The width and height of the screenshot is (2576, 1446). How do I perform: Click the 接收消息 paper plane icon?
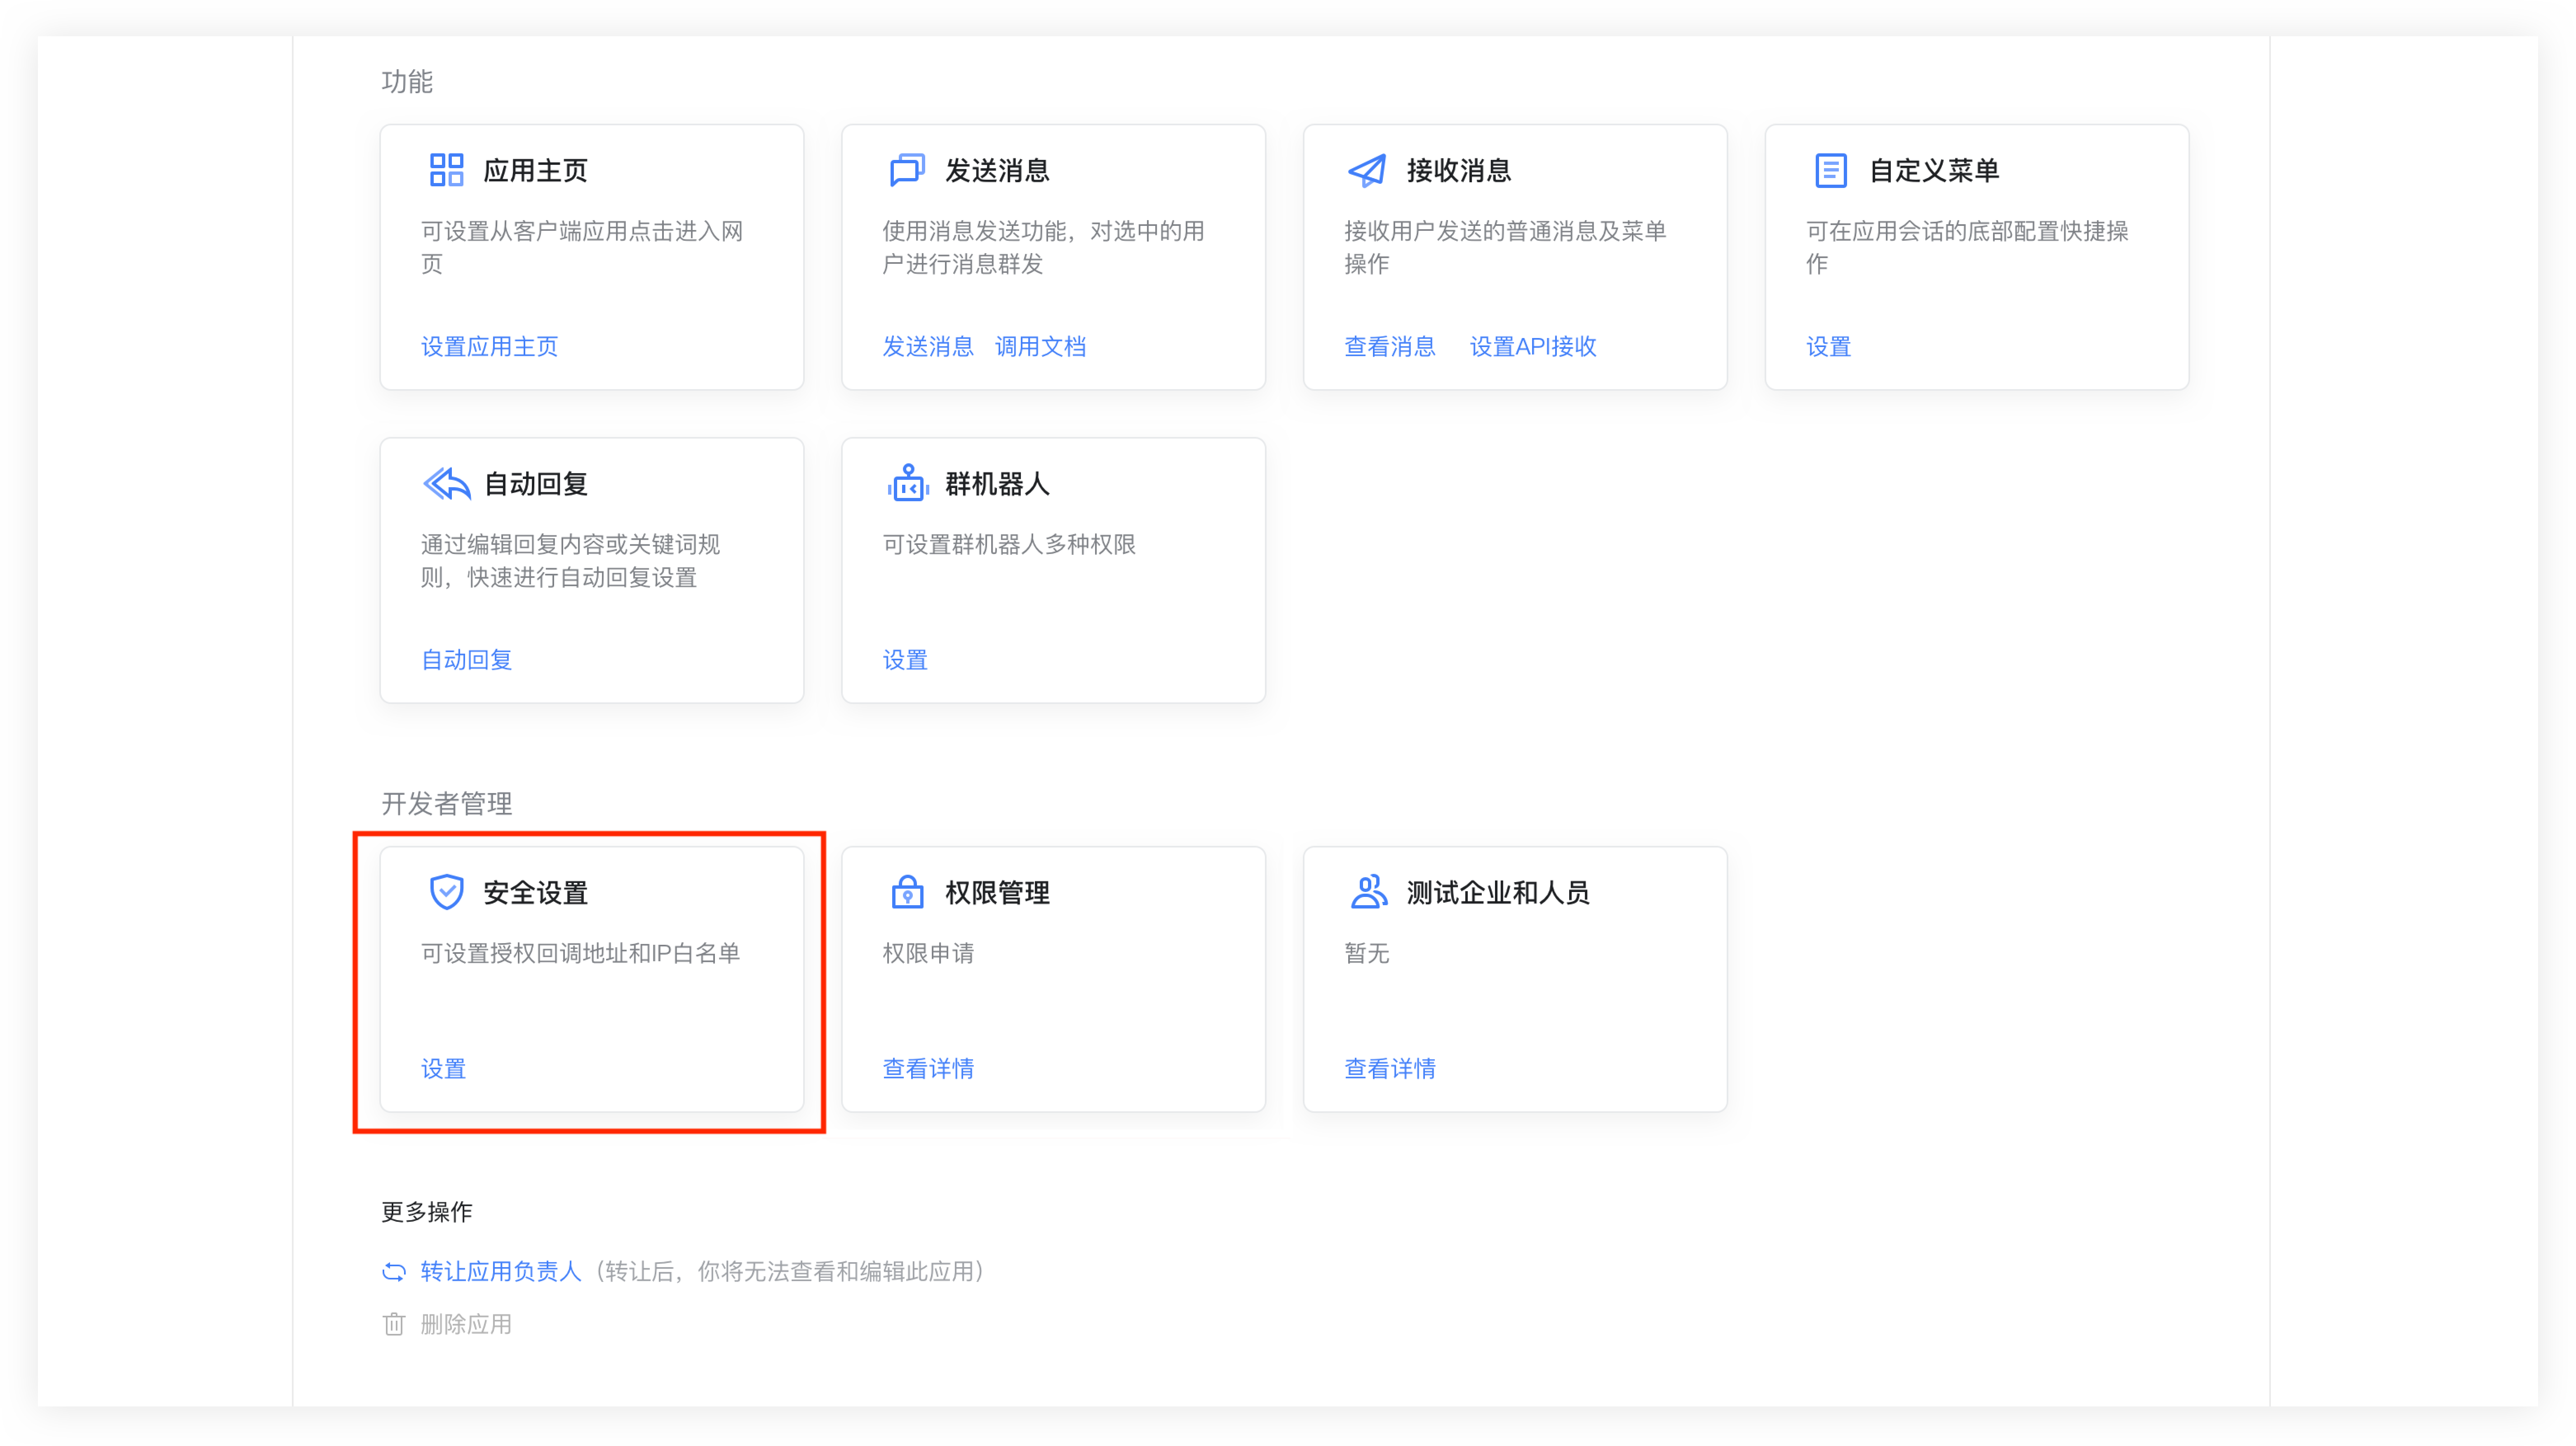tap(1367, 169)
